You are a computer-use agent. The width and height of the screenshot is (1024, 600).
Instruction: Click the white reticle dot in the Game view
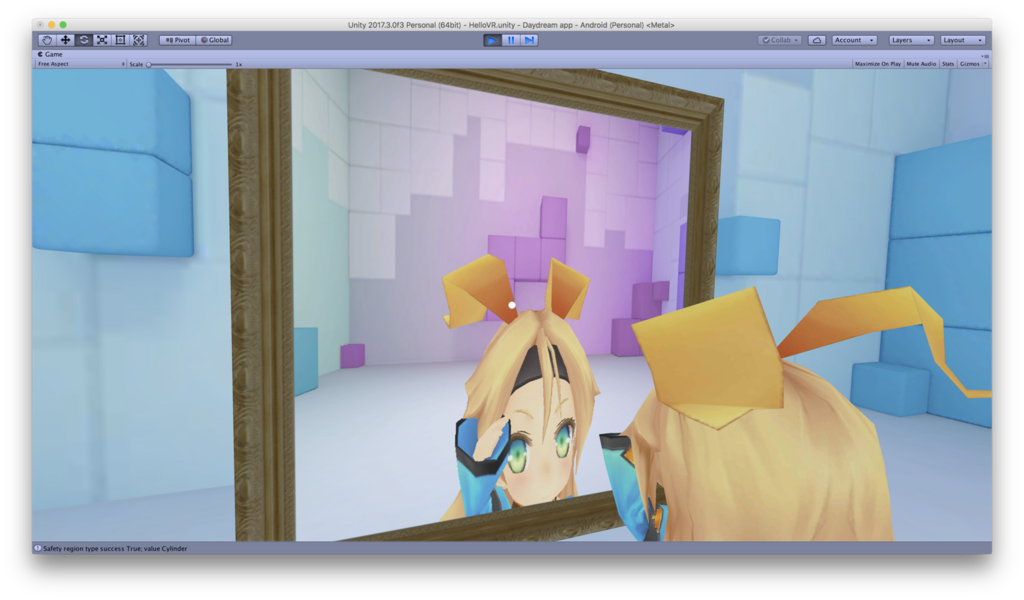[x=512, y=305]
